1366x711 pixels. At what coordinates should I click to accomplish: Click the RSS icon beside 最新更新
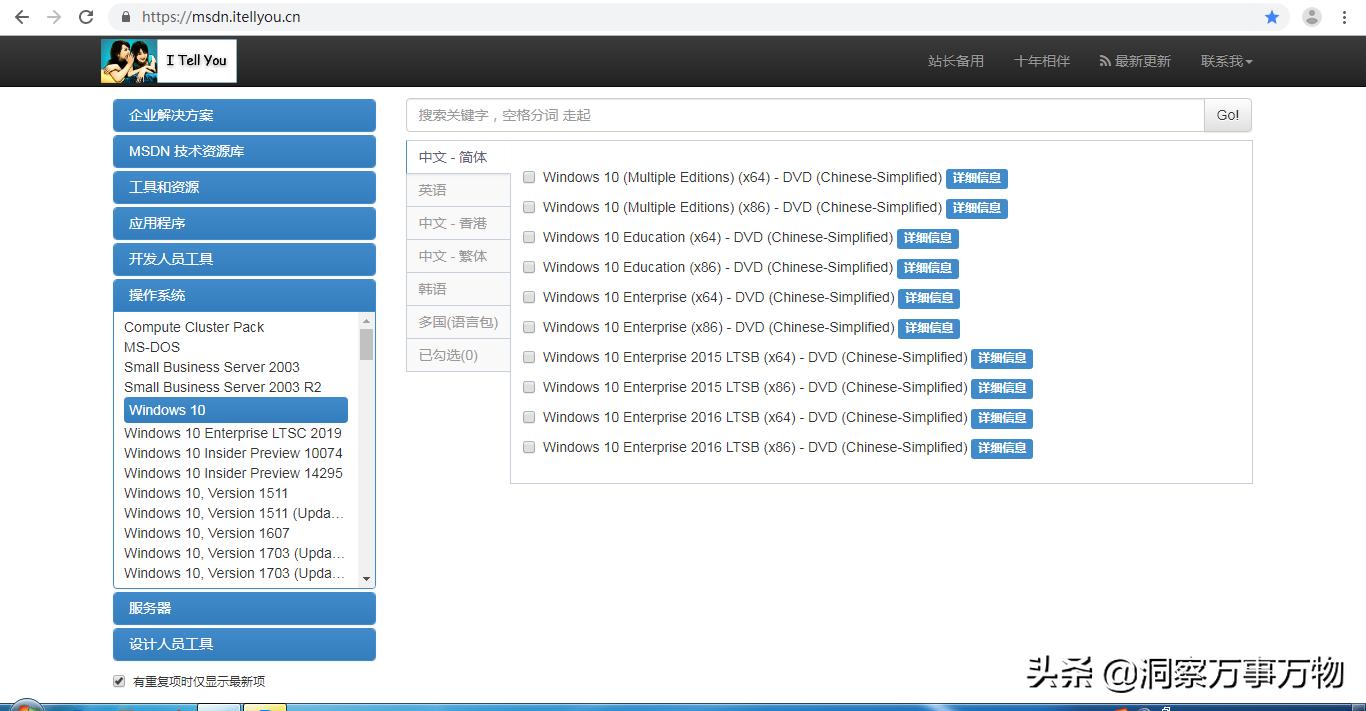coord(1104,60)
